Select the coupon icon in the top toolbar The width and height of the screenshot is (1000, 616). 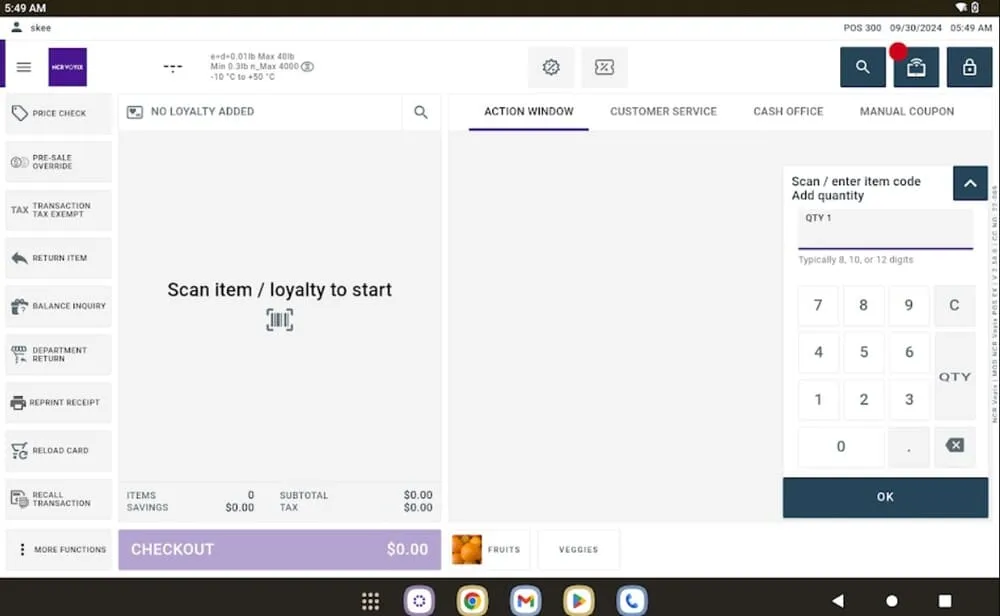coord(604,66)
